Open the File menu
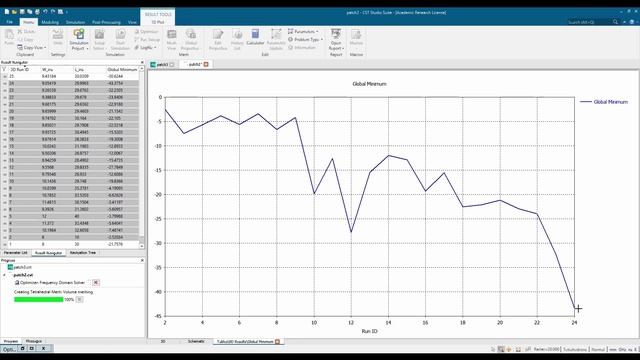This screenshot has width=640, height=360. click(9, 22)
